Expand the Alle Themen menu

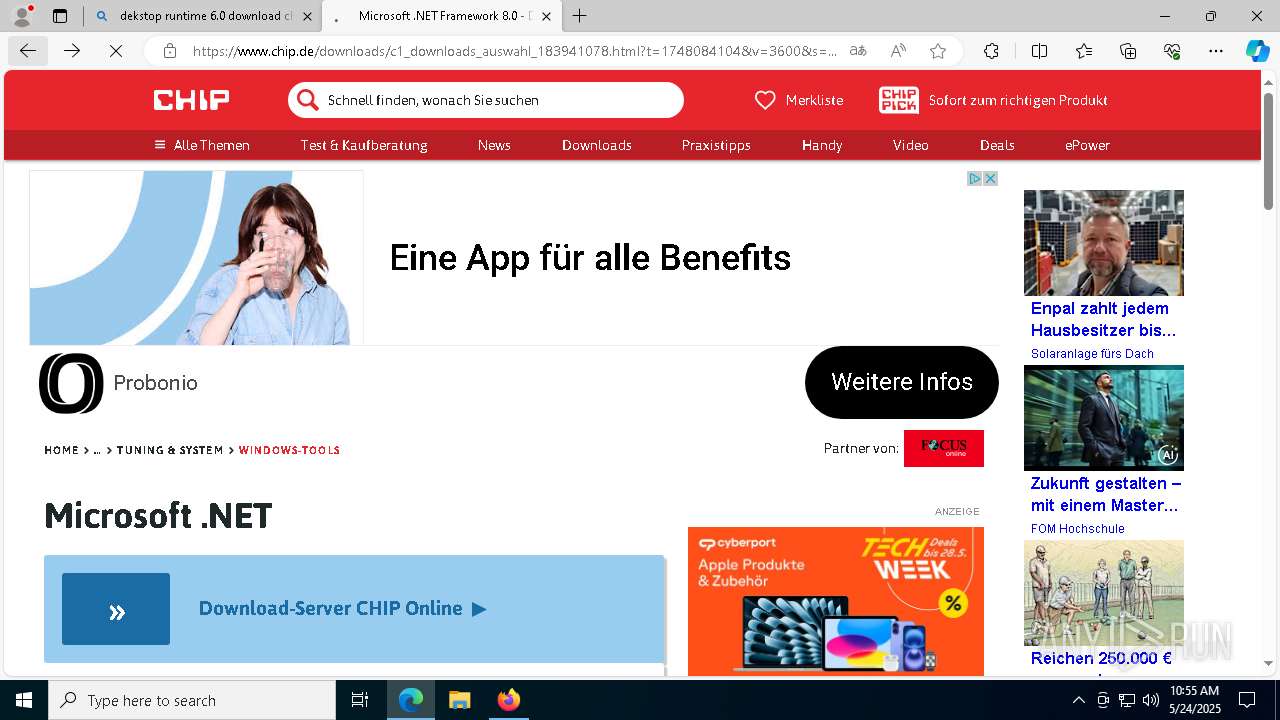point(202,145)
